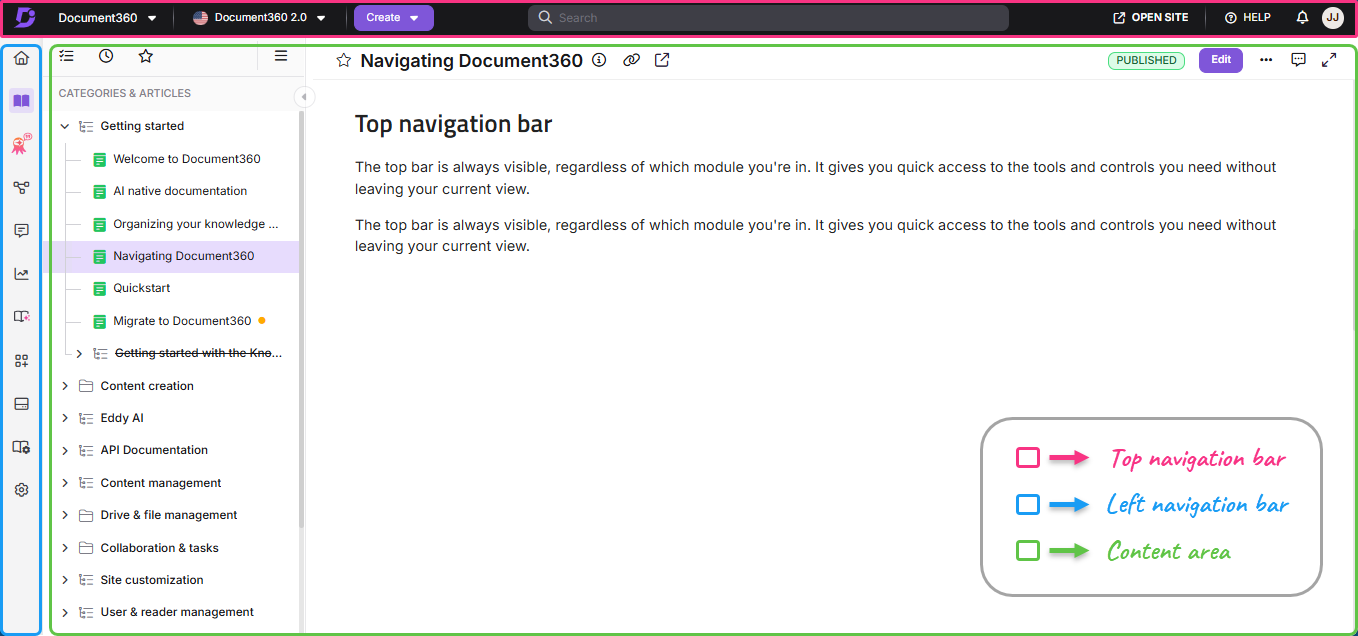
Task: Select the Site customization category label
Action: tap(152, 580)
